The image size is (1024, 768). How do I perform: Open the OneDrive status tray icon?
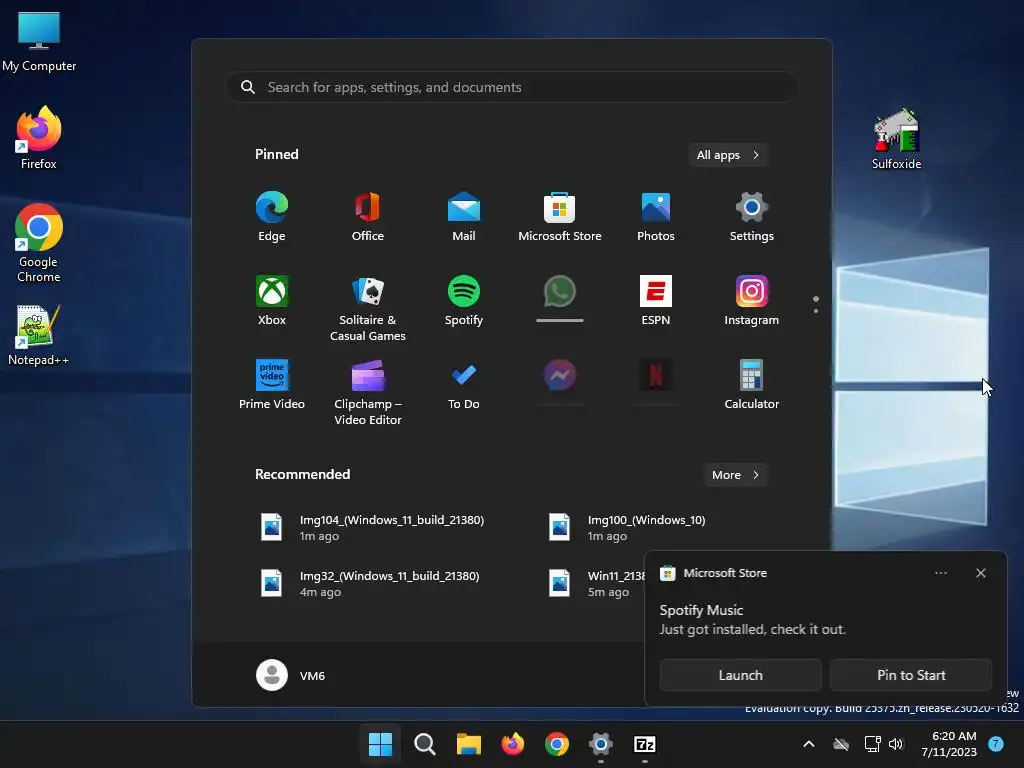[841, 744]
